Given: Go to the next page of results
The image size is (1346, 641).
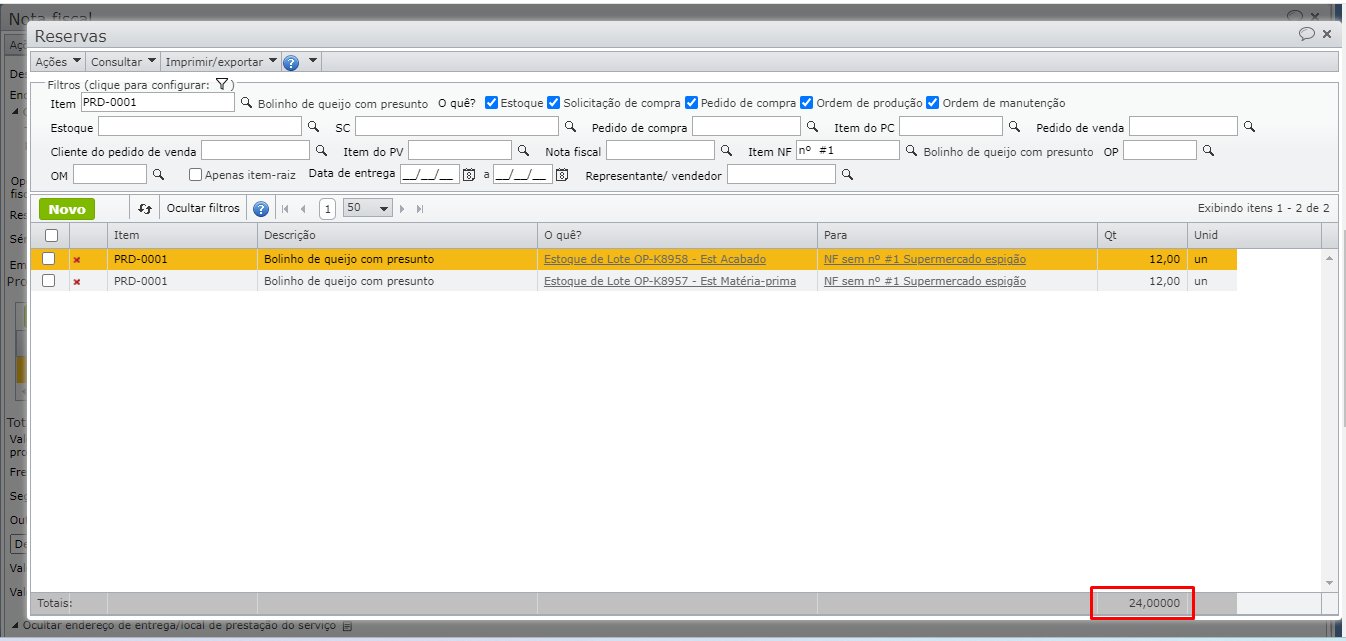Looking at the screenshot, I should pos(403,209).
